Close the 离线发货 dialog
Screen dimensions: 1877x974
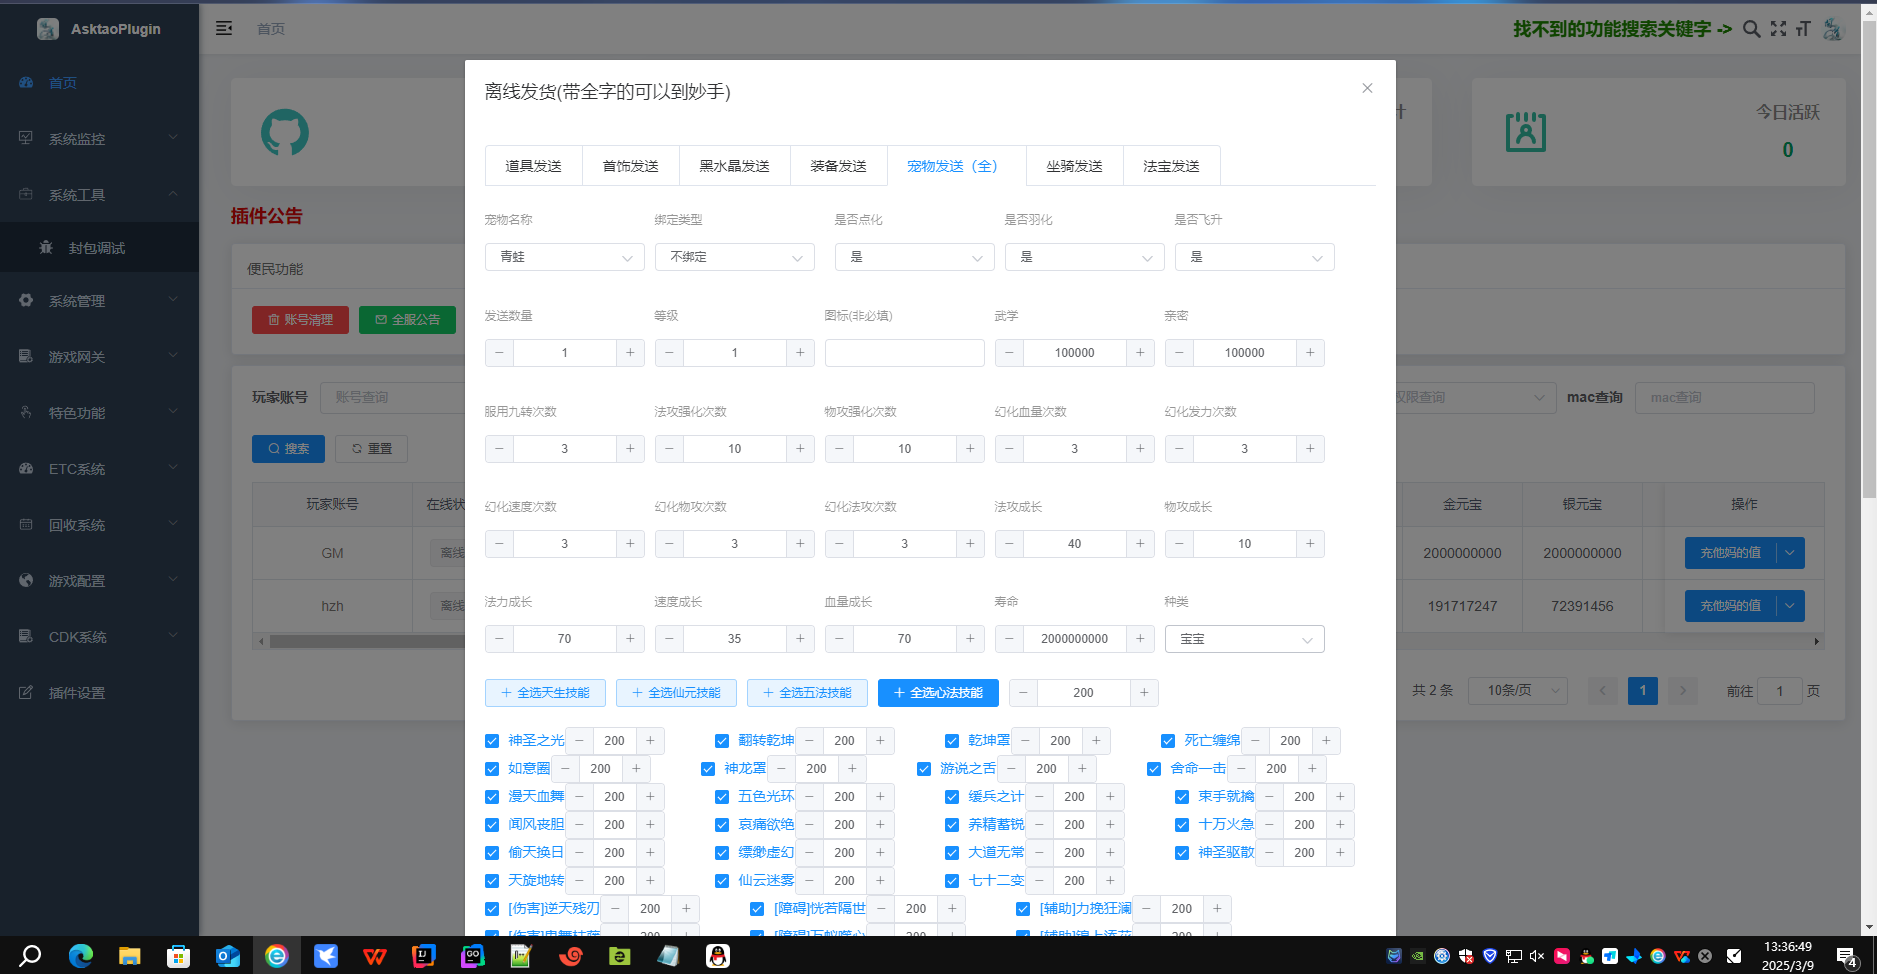1367,88
